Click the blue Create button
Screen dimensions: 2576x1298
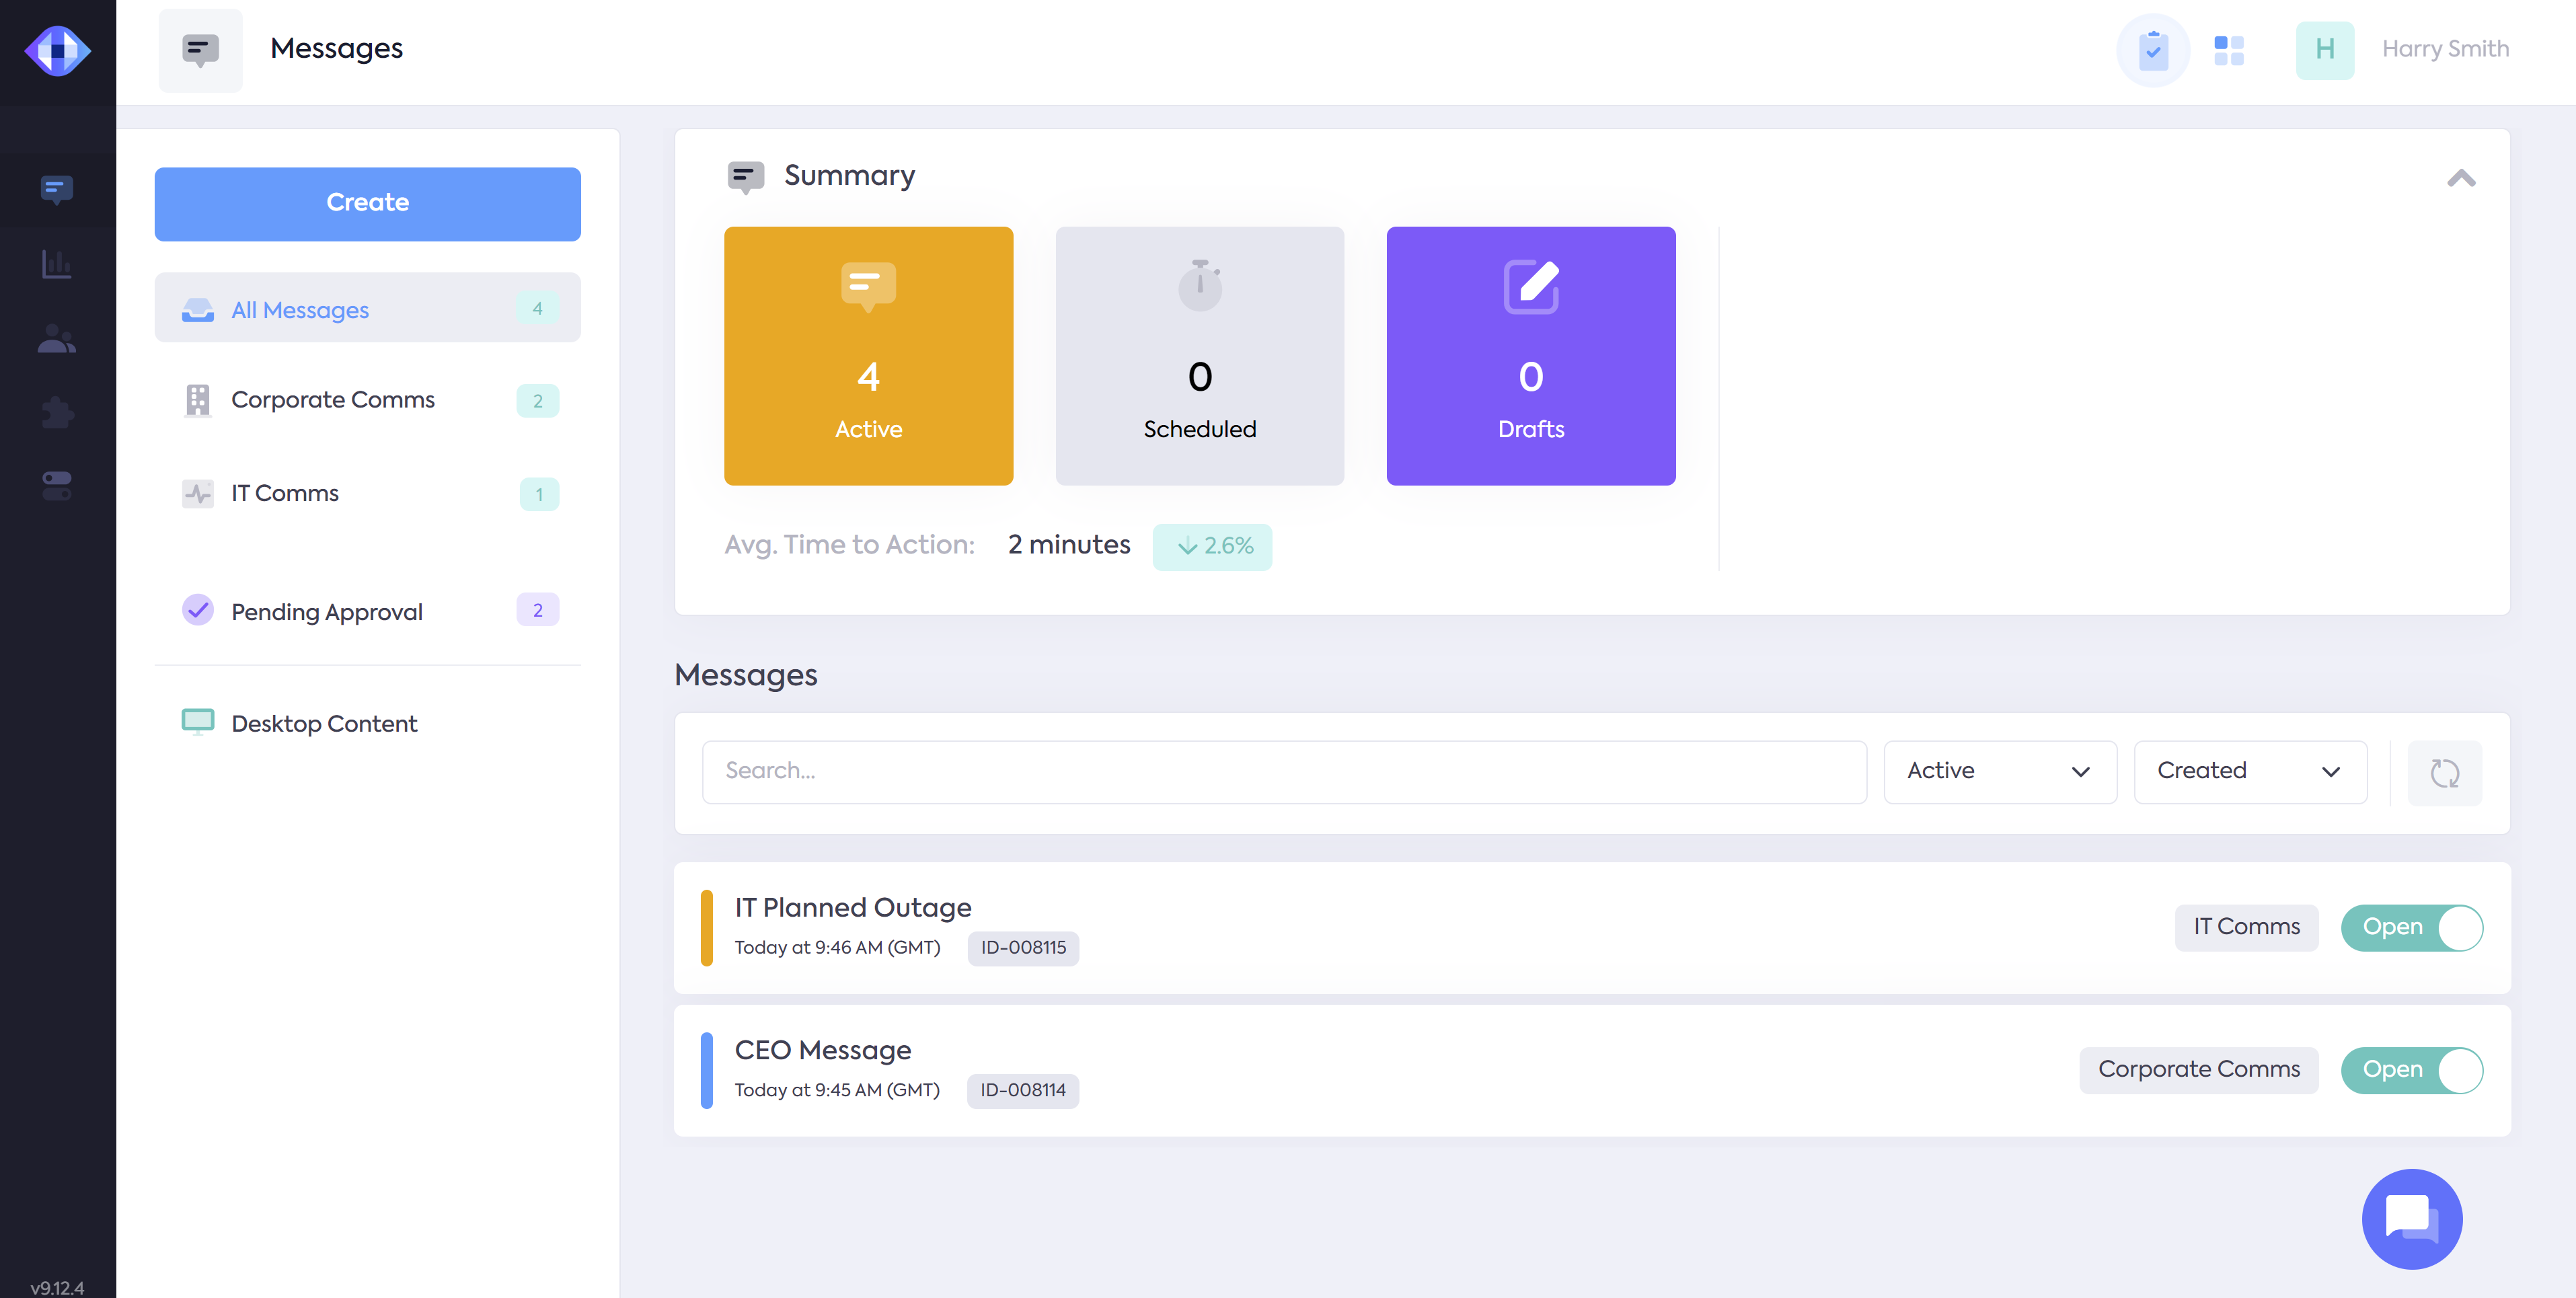pos(367,203)
